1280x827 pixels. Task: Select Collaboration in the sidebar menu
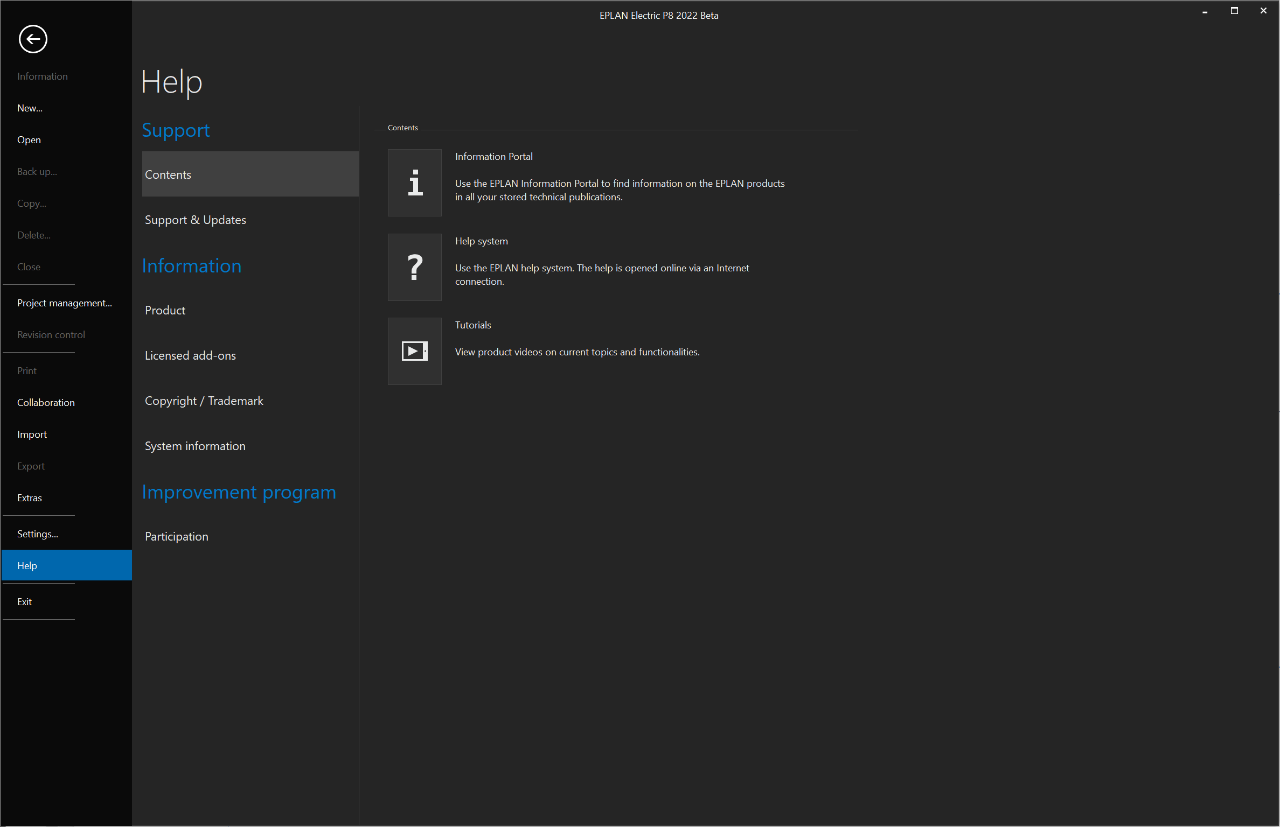tap(46, 403)
